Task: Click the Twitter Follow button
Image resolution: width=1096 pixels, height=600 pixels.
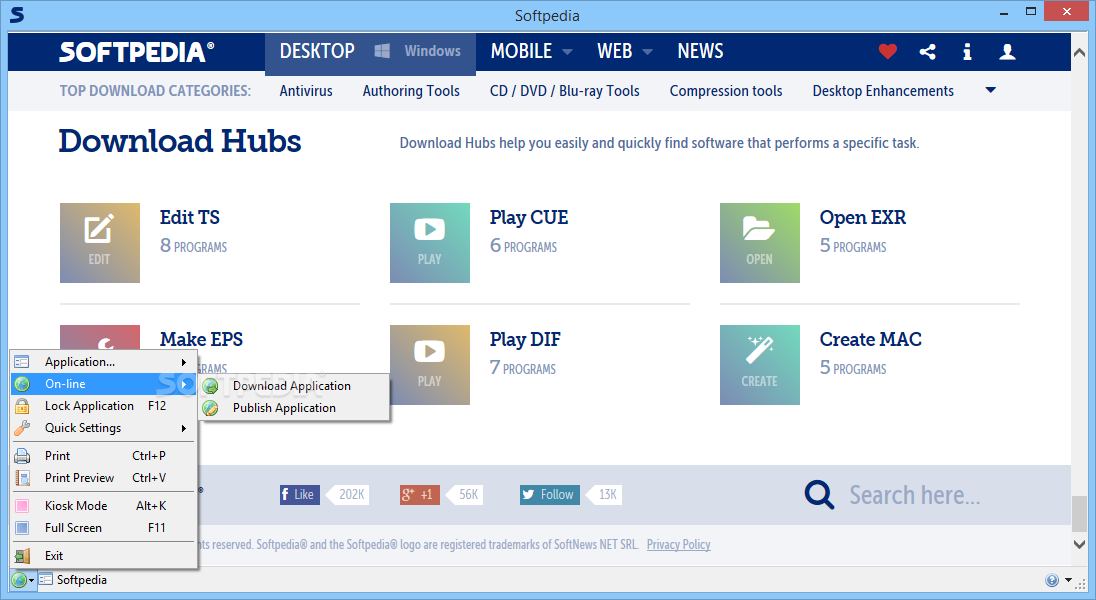Action: 549,494
